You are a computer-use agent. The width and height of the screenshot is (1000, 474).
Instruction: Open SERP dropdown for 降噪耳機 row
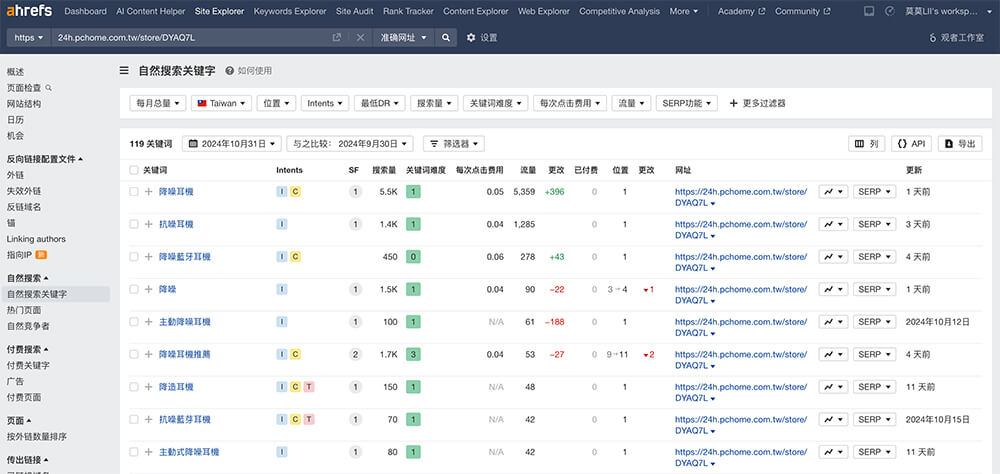tap(874, 191)
